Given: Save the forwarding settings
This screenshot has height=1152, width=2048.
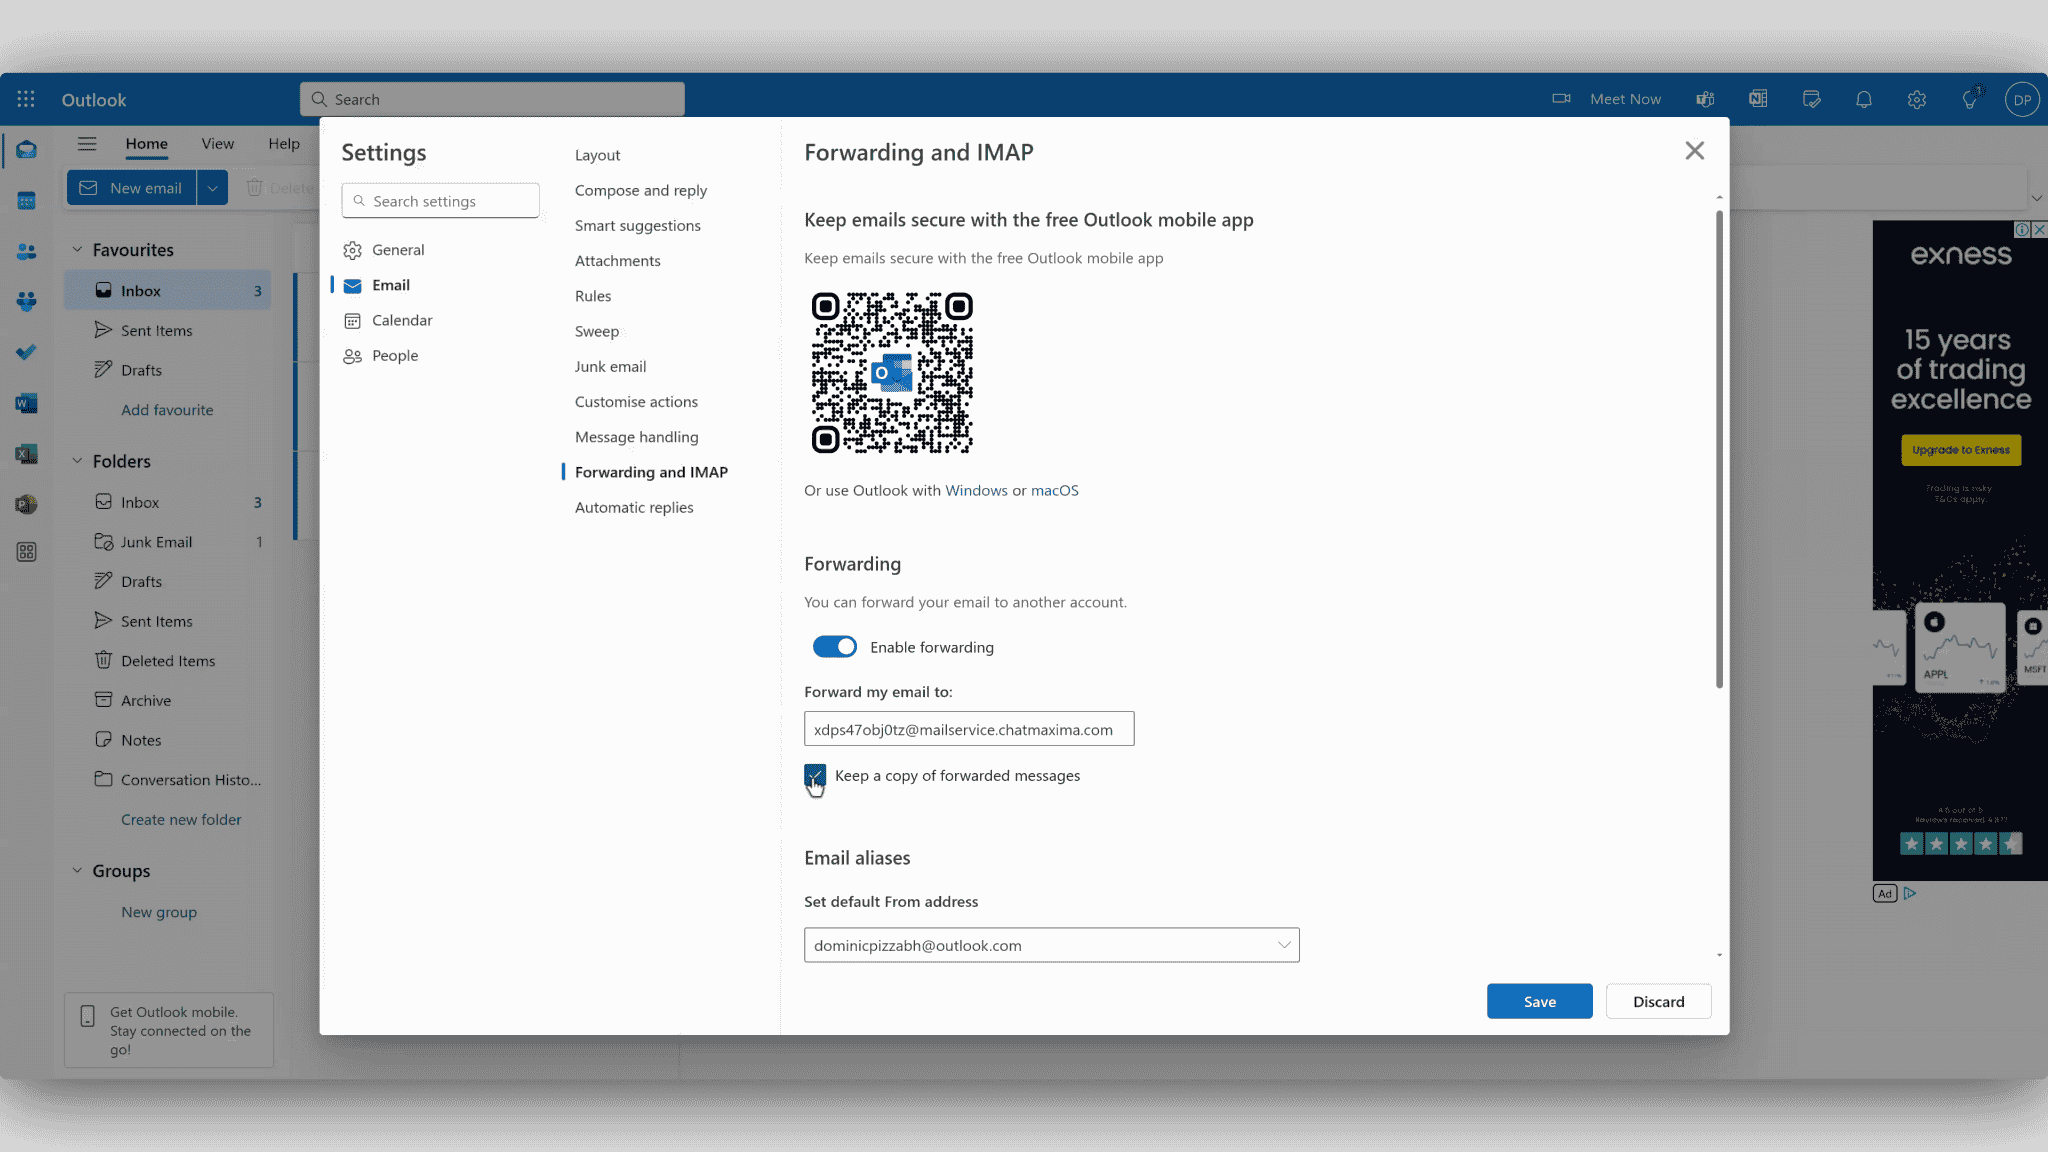Looking at the screenshot, I should pyautogui.click(x=1539, y=1001).
